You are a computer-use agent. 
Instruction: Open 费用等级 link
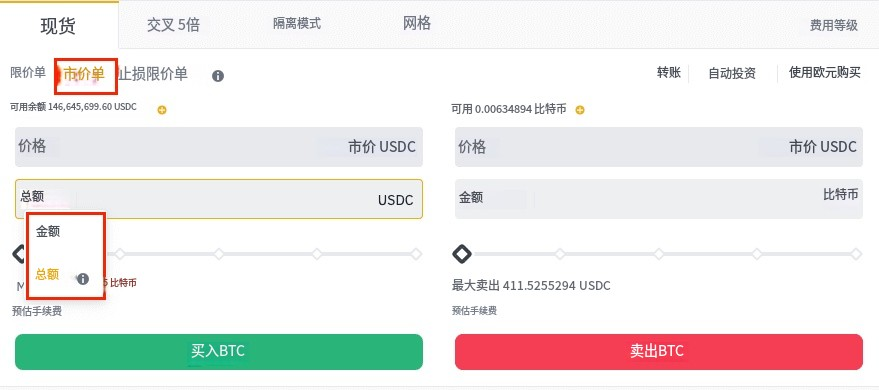[x=834, y=25]
